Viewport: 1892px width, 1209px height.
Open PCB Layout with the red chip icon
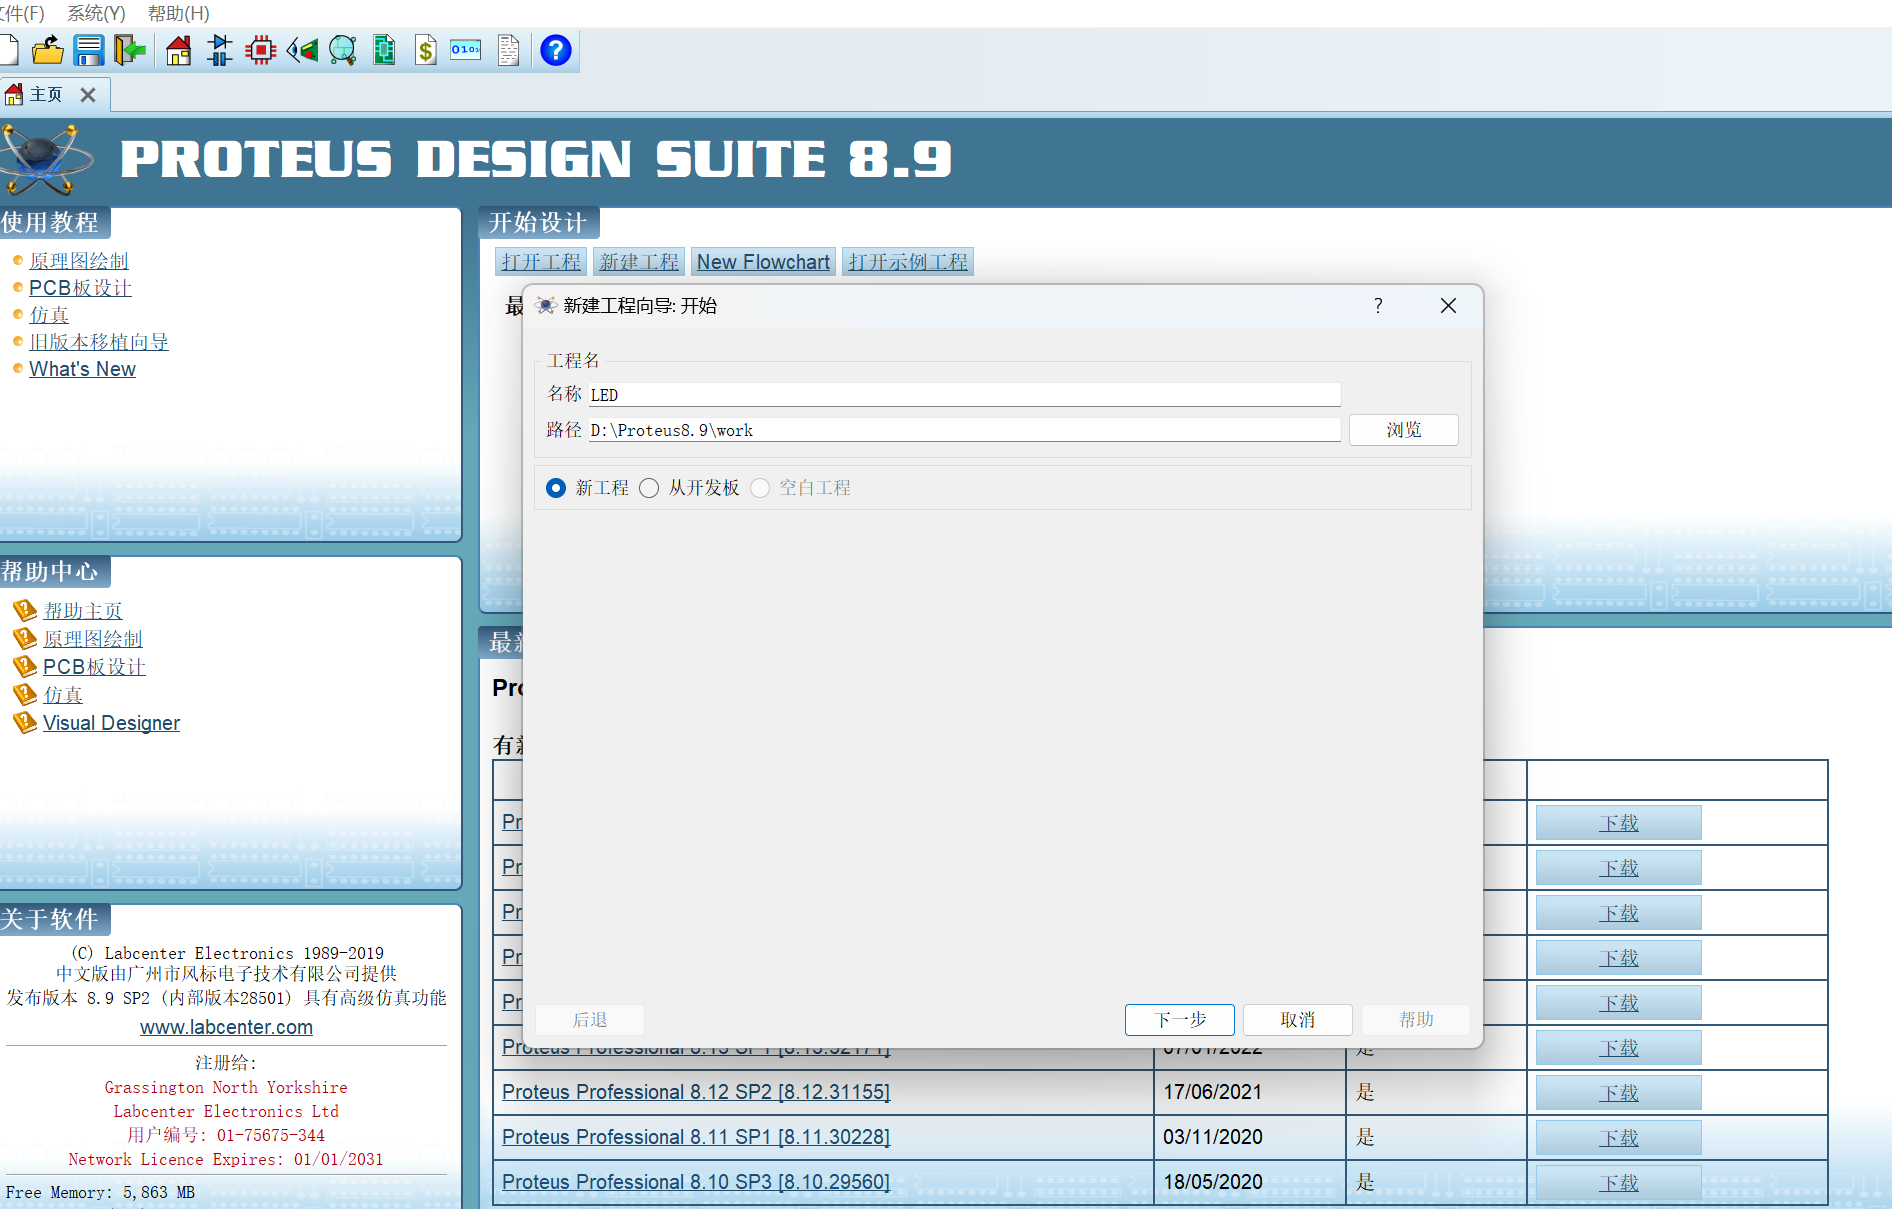click(x=261, y=50)
